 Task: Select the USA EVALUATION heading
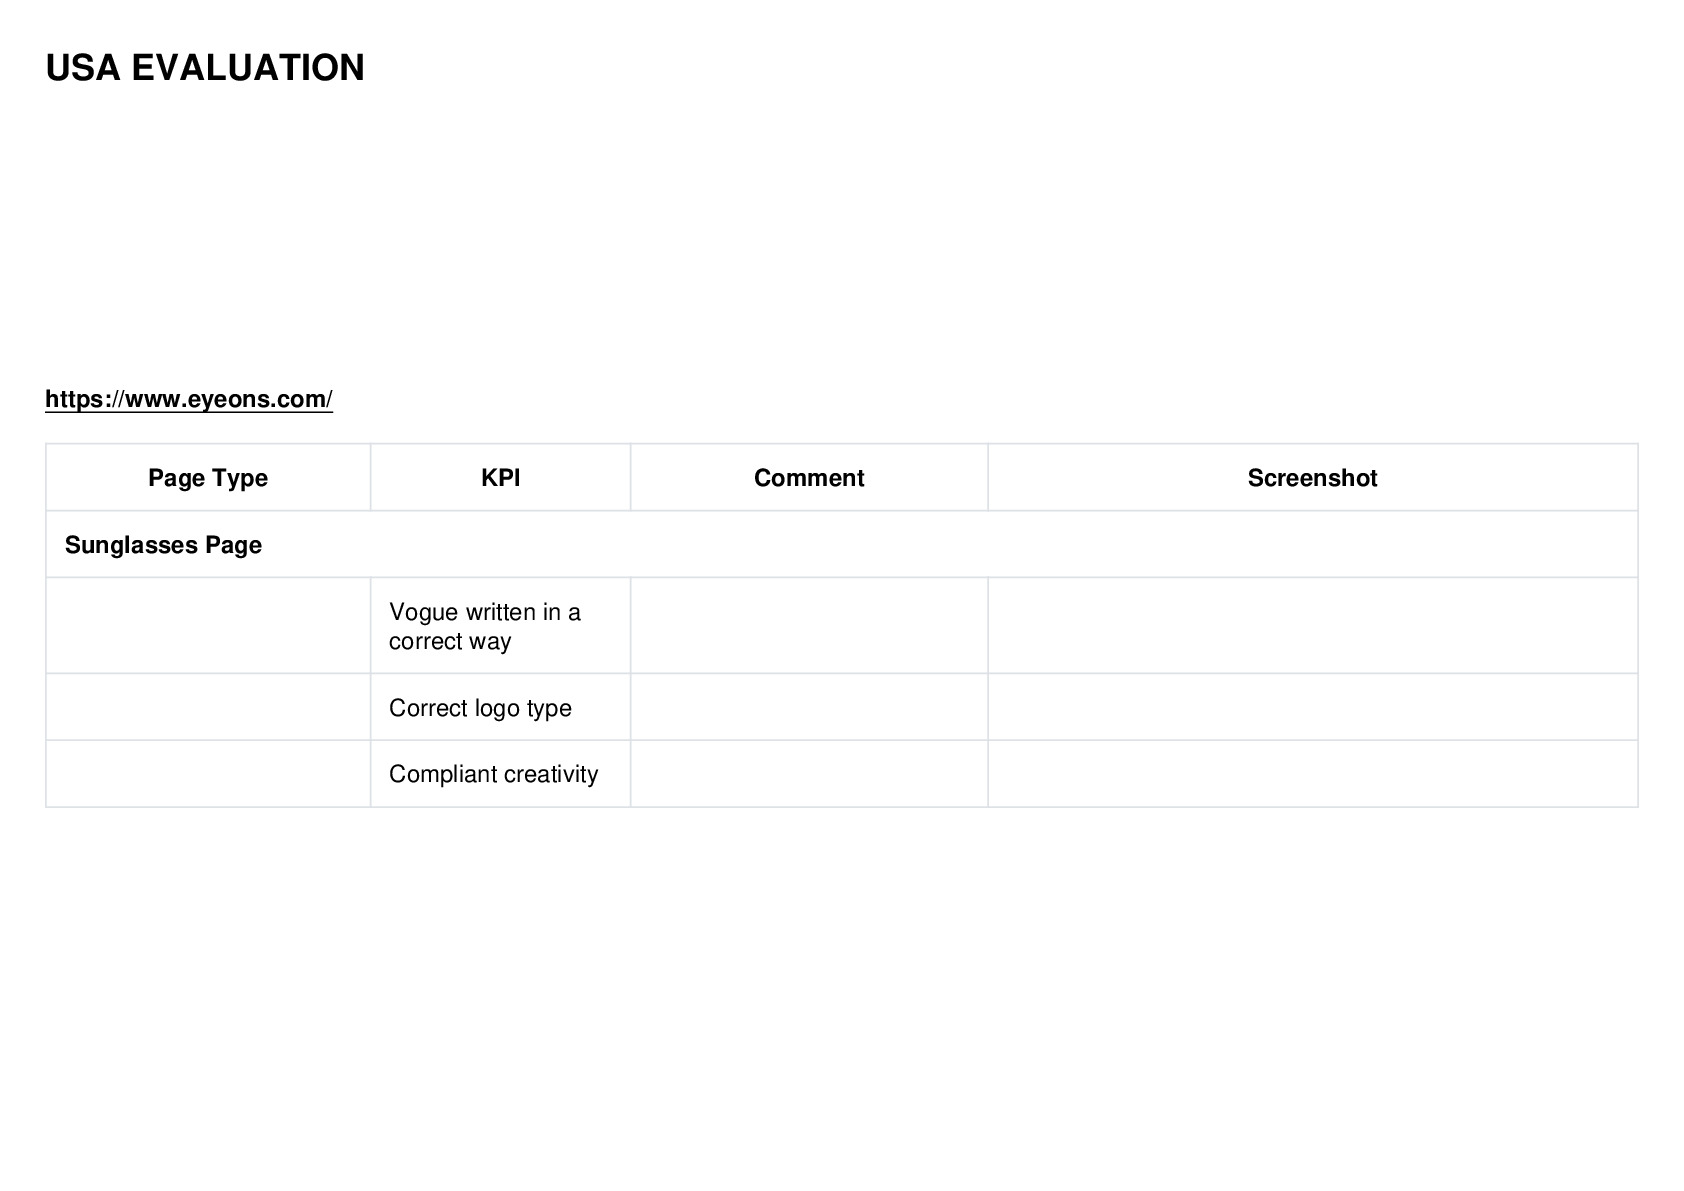point(205,68)
